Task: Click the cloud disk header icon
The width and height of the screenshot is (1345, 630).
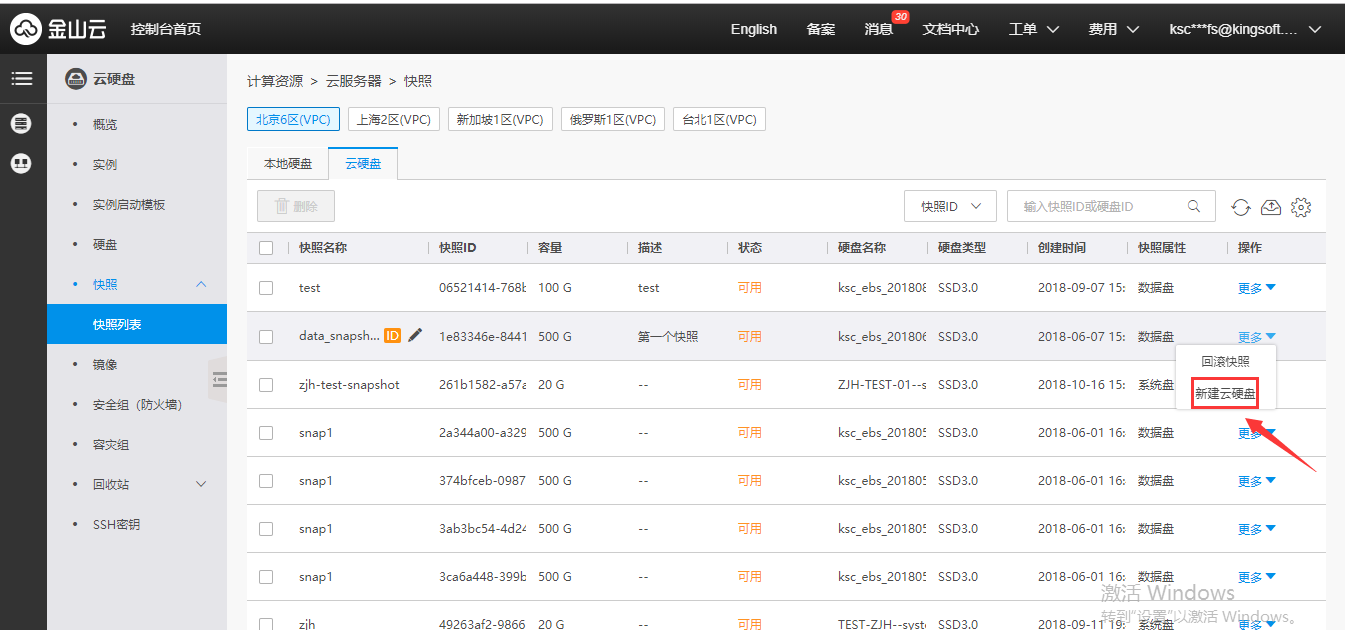Action: pos(75,79)
